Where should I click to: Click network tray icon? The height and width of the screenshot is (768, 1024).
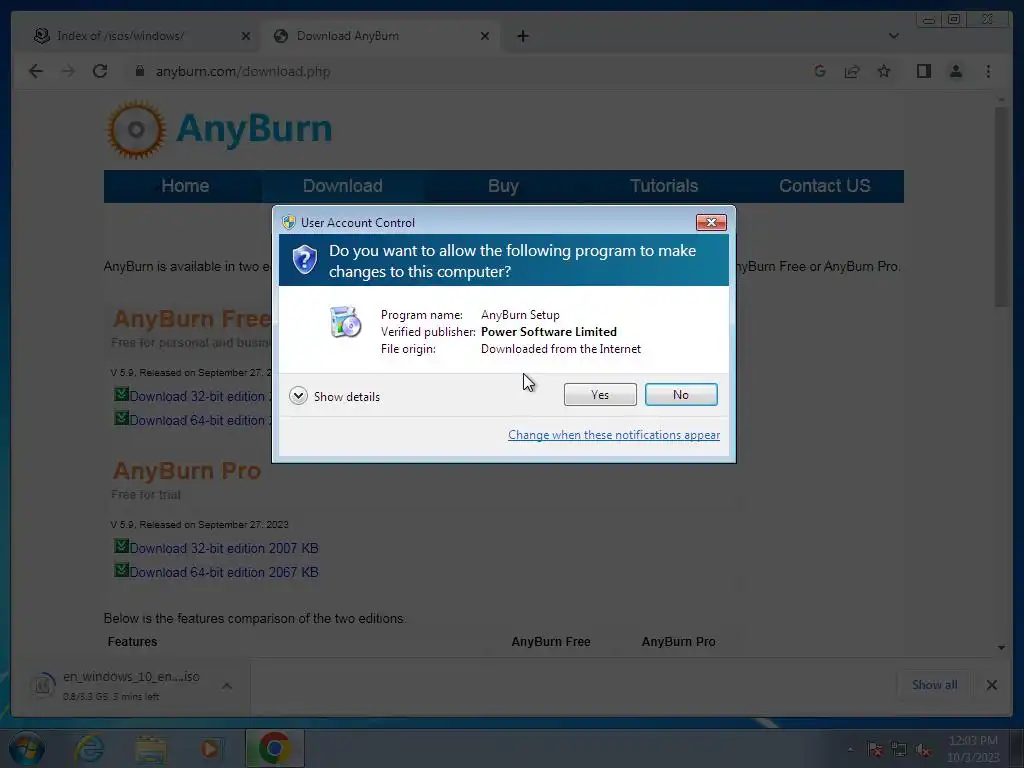[899, 750]
